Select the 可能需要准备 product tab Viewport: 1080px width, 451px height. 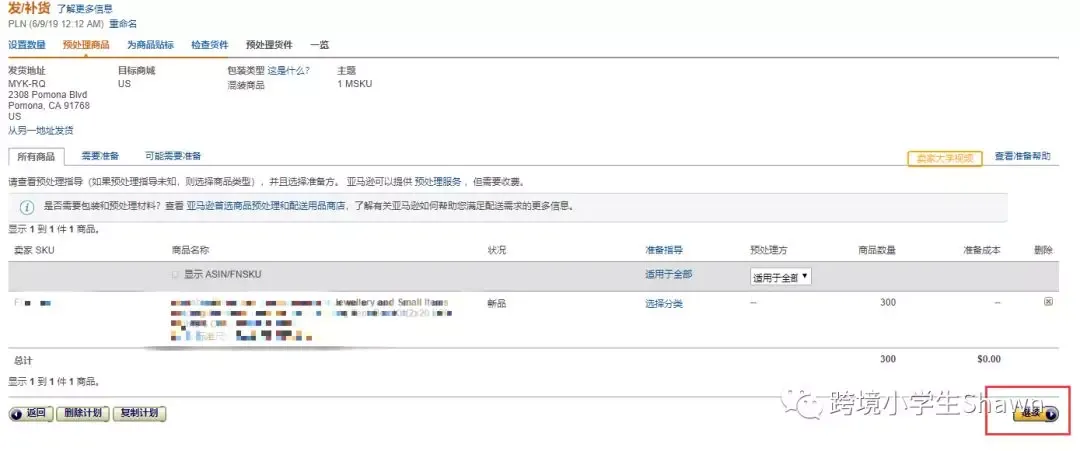point(173,156)
